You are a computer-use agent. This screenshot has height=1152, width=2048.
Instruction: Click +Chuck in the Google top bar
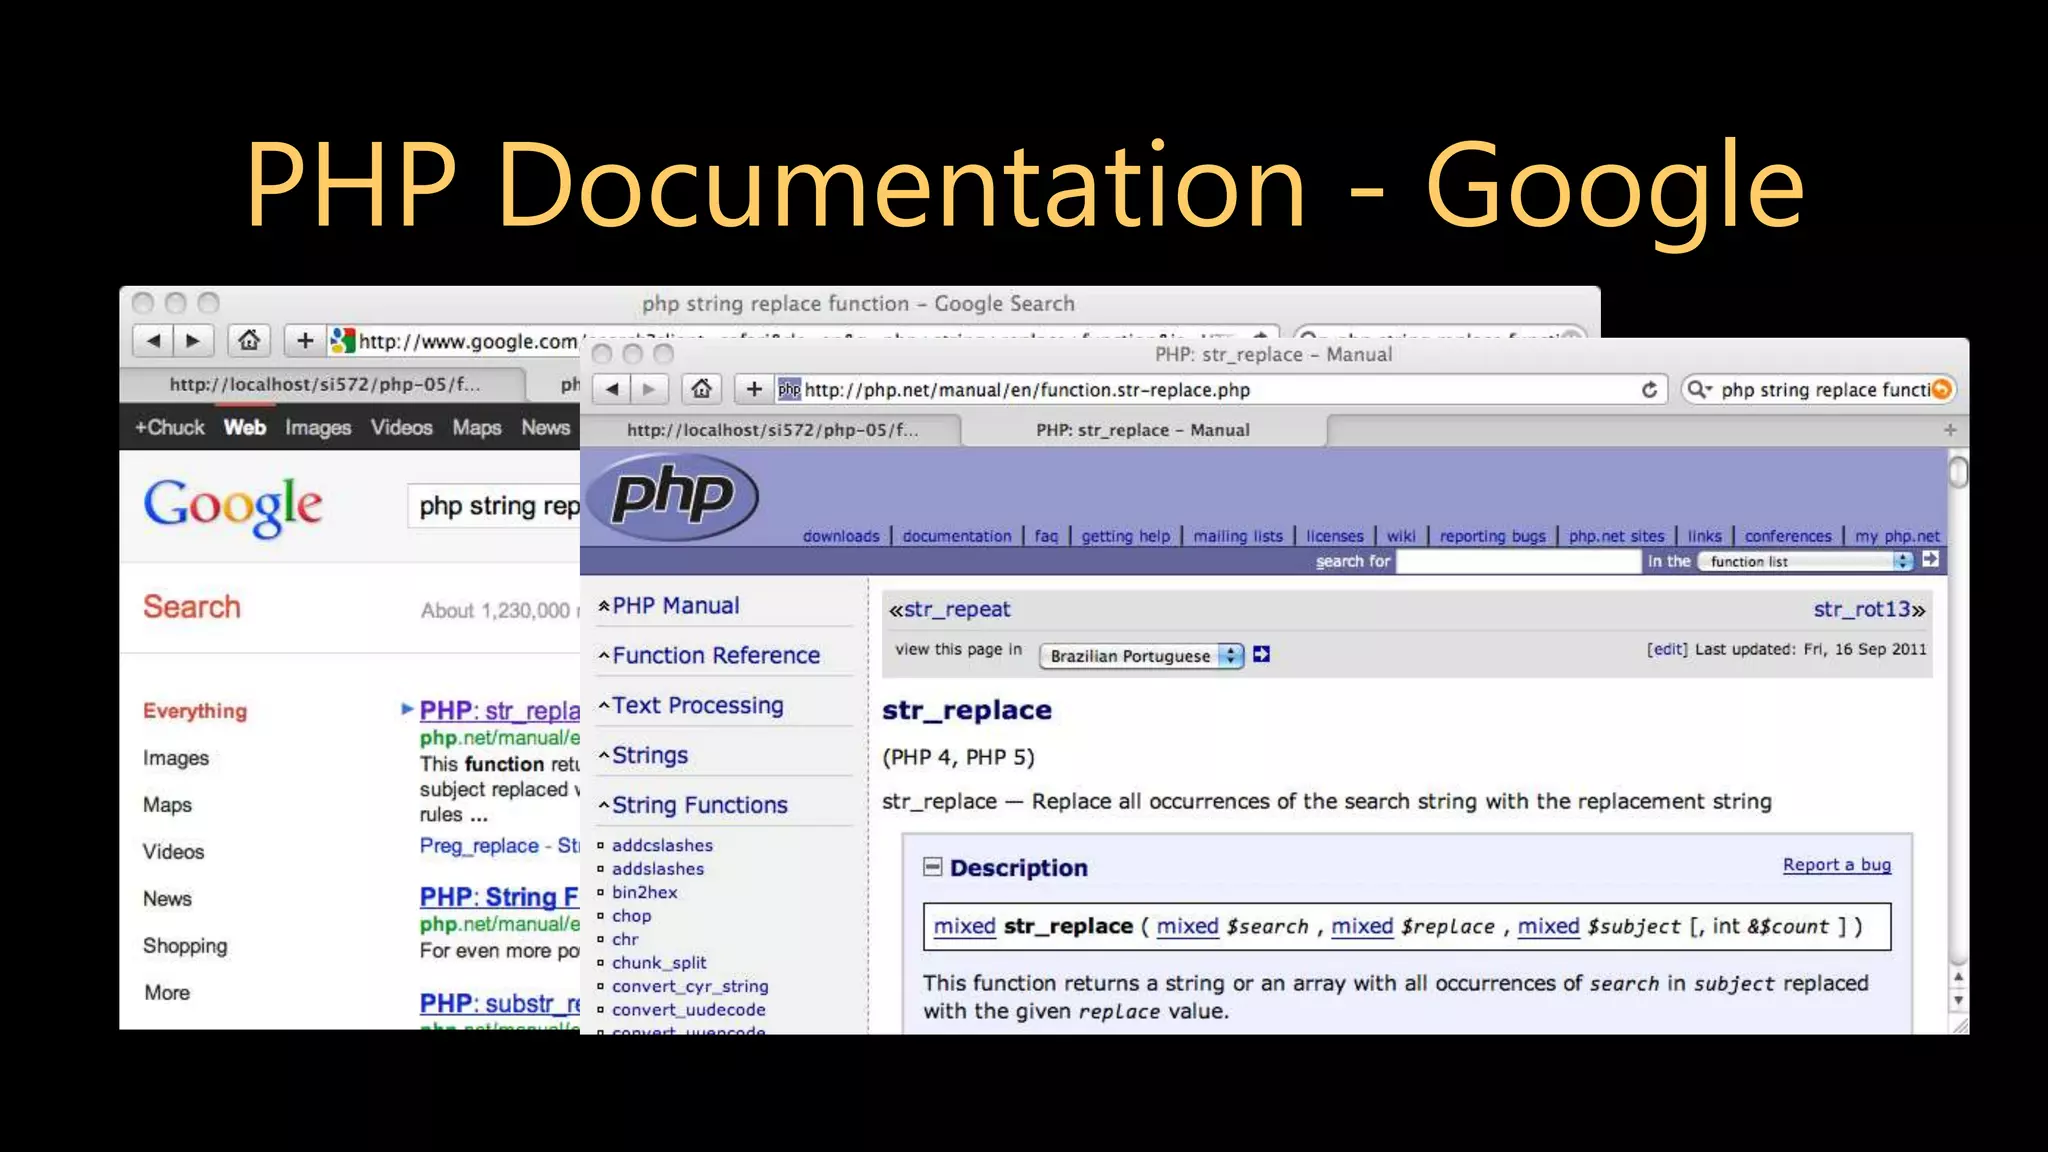(169, 428)
